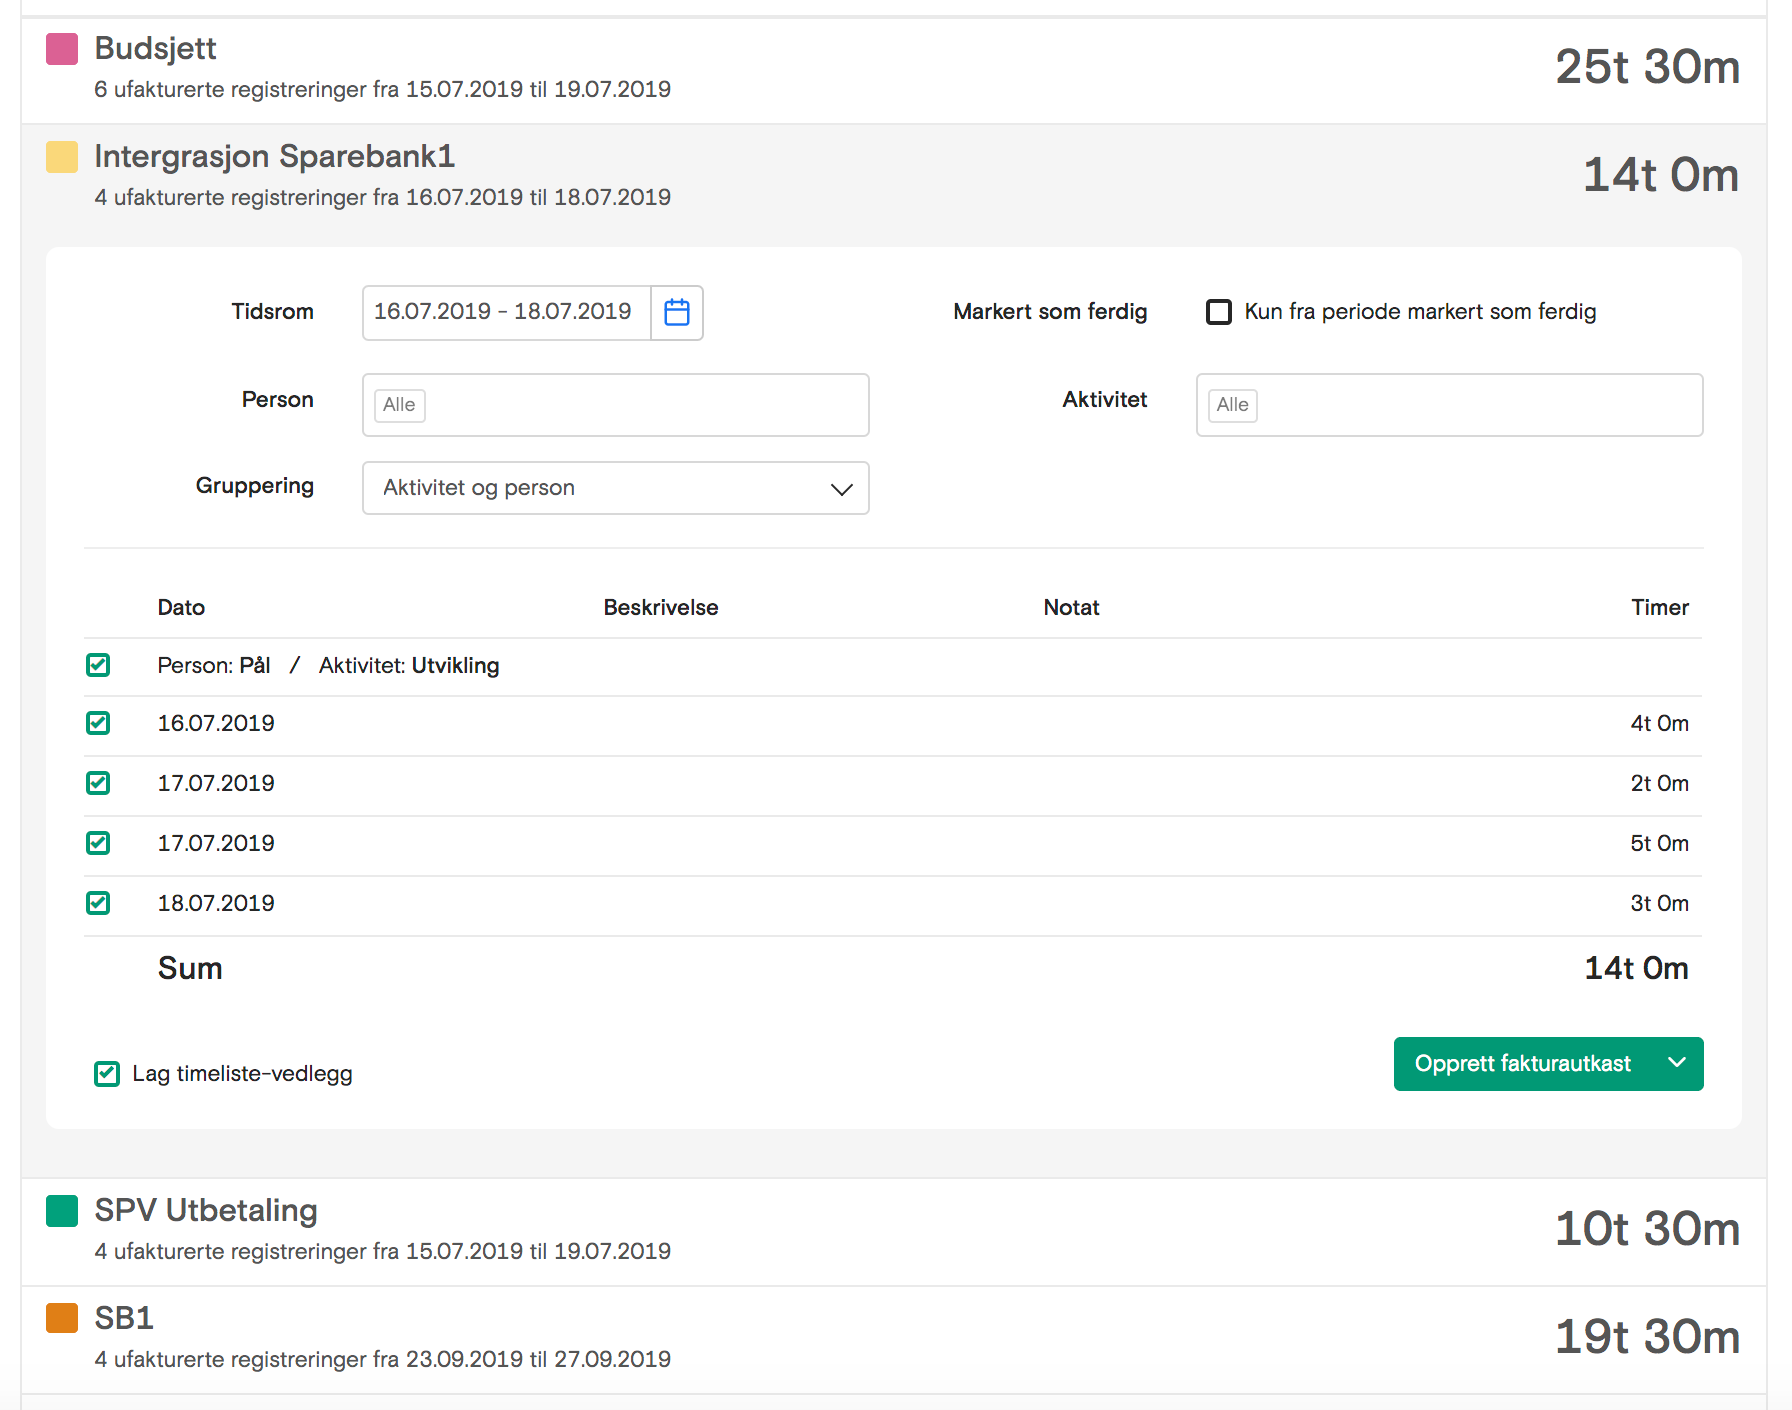Click the Alle tag in Aktivitet field

pos(1232,405)
